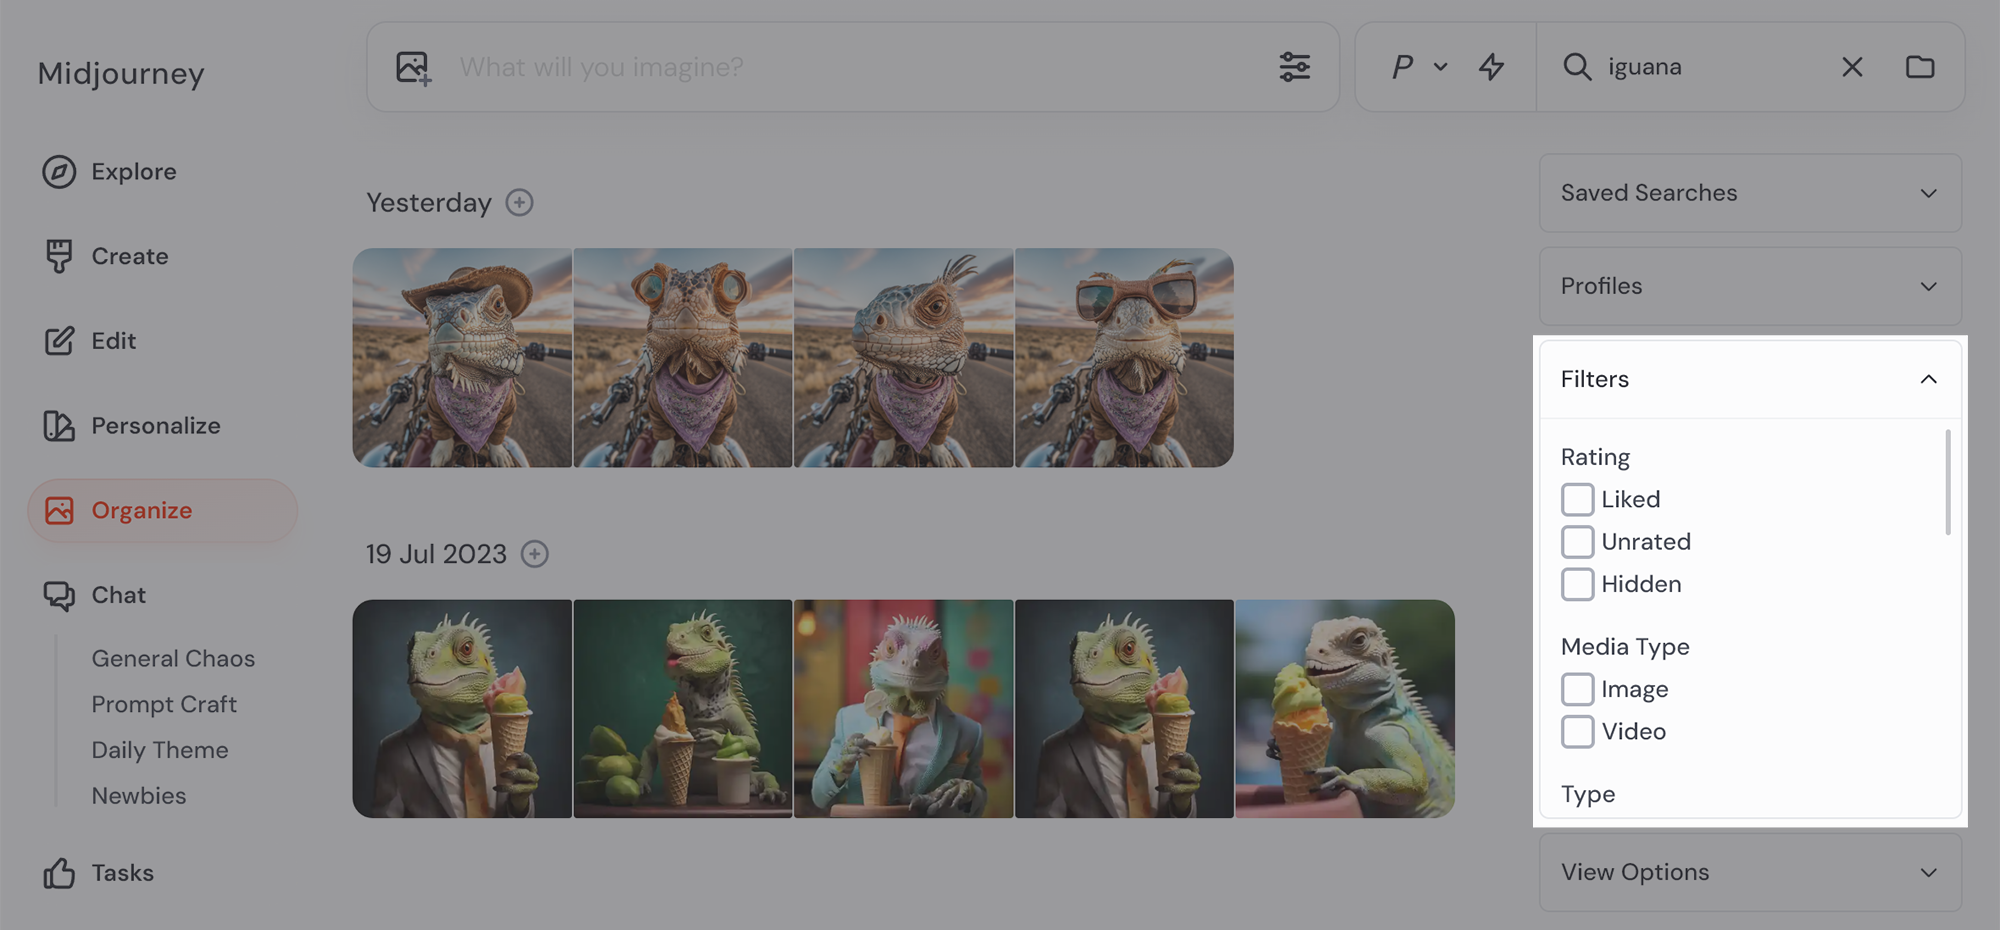Click the Rating filter heading
Screen dimensions: 2000x930
(1595, 457)
